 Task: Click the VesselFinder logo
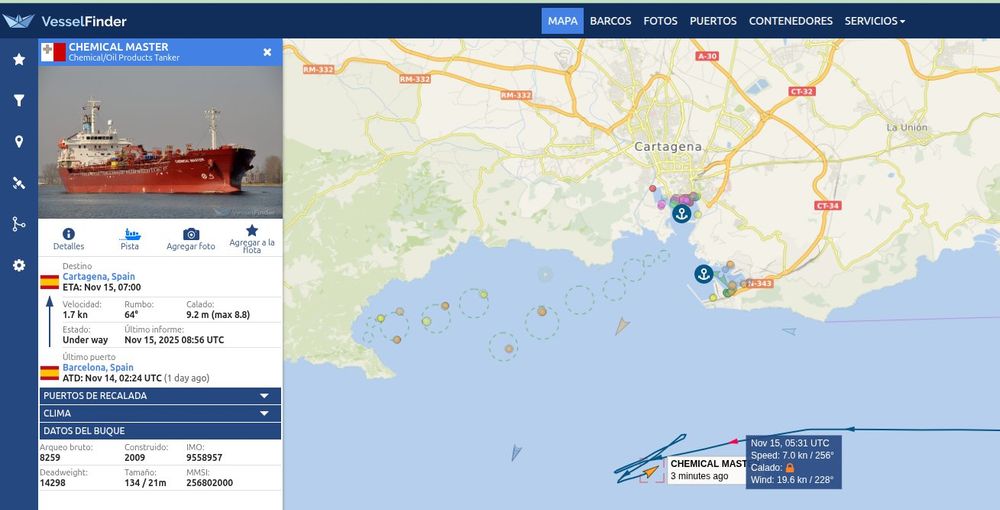click(x=64, y=21)
